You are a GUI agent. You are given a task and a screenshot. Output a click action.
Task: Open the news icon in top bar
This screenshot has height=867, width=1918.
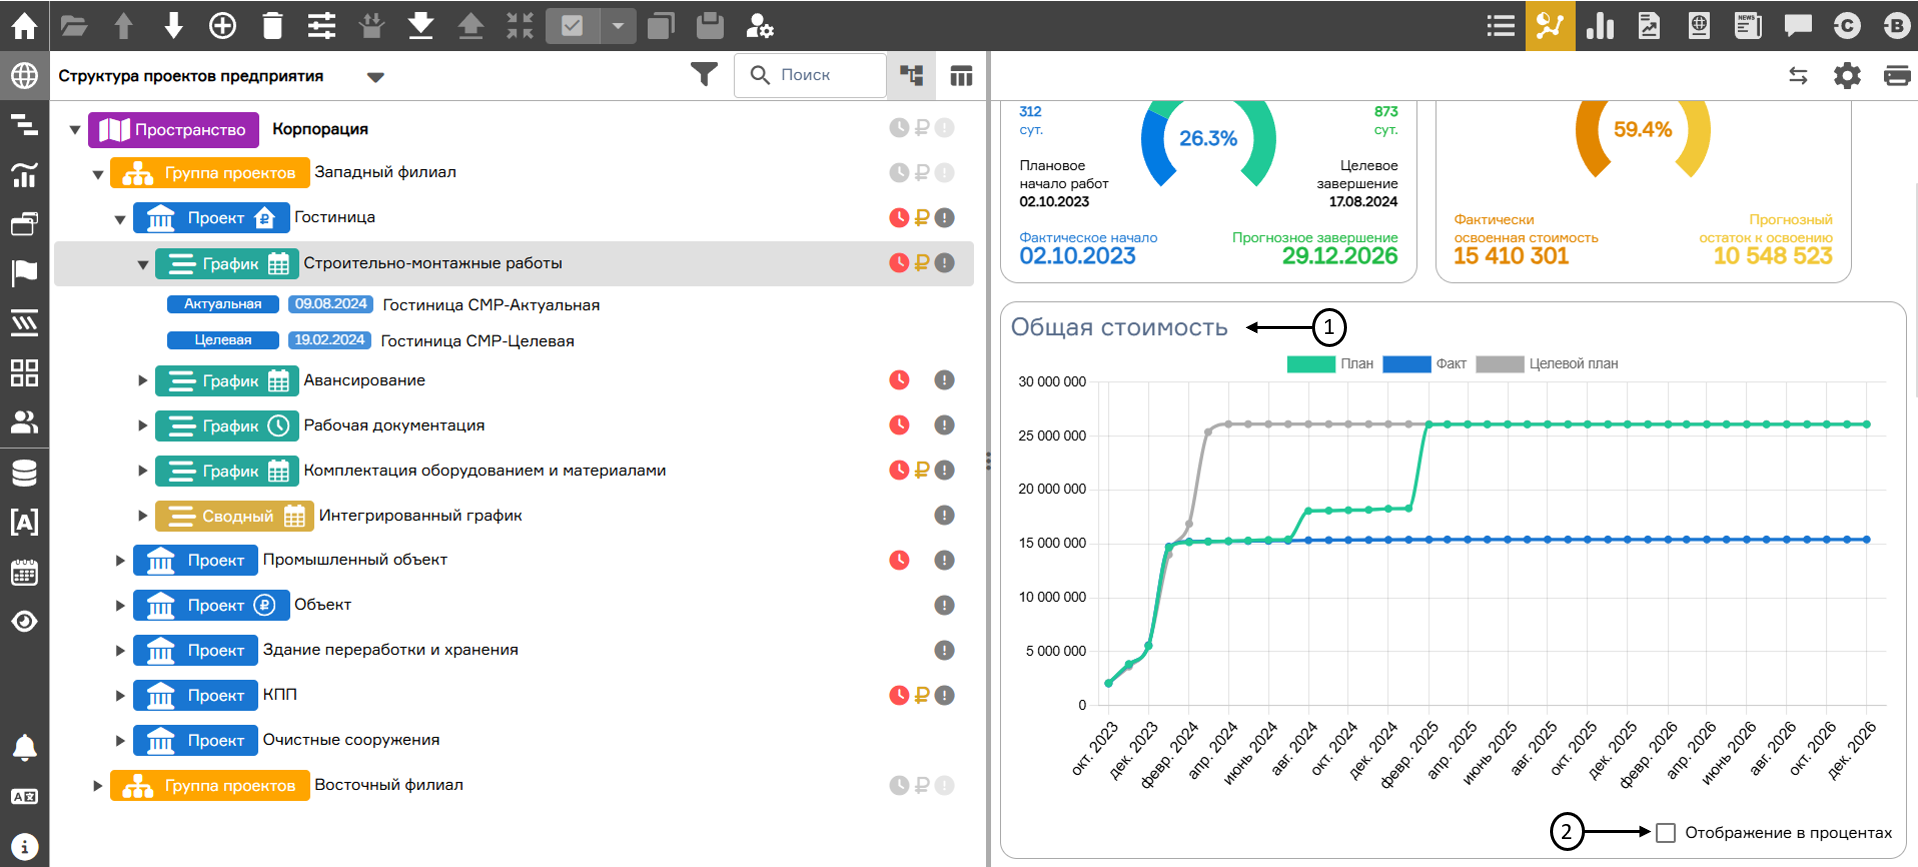coord(1748,26)
